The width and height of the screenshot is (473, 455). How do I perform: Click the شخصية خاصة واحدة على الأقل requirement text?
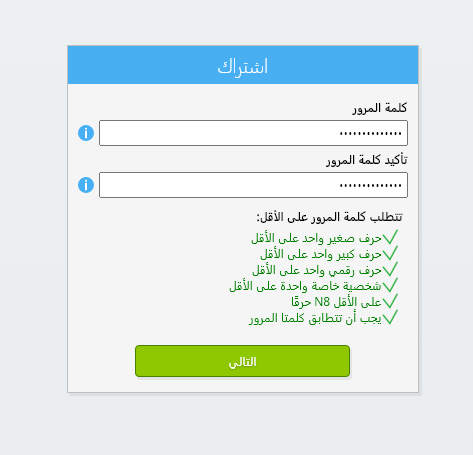point(305,286)
